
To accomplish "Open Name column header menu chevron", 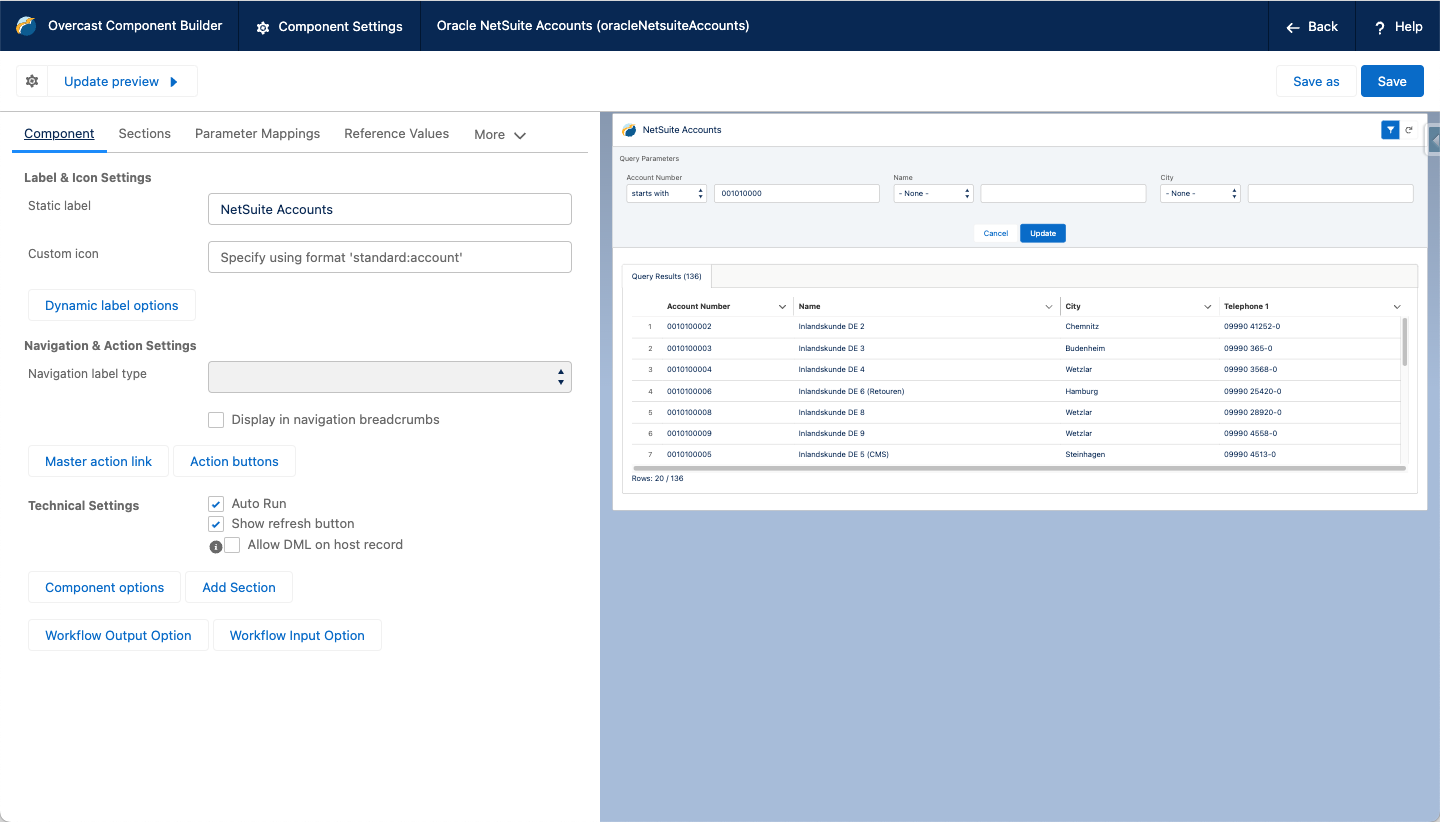I will point(1049,307).
